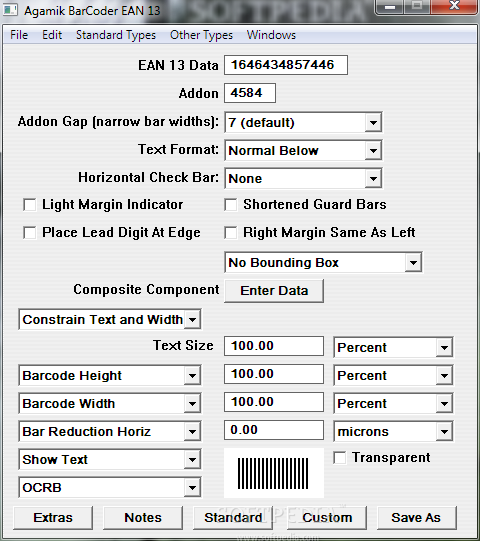Viewport: 480px width, 541px height.
Task: Click the Standard button
Action: pyautogui.click(x=233, y=518)
